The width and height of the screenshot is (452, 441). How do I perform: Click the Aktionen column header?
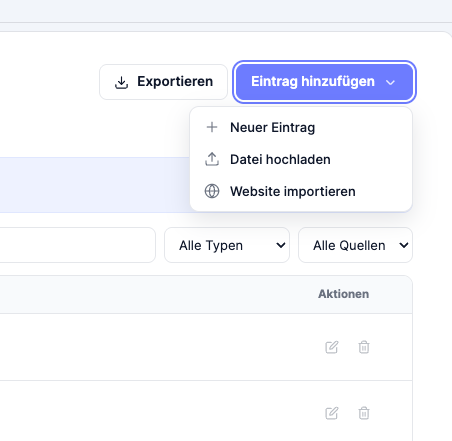343,294
